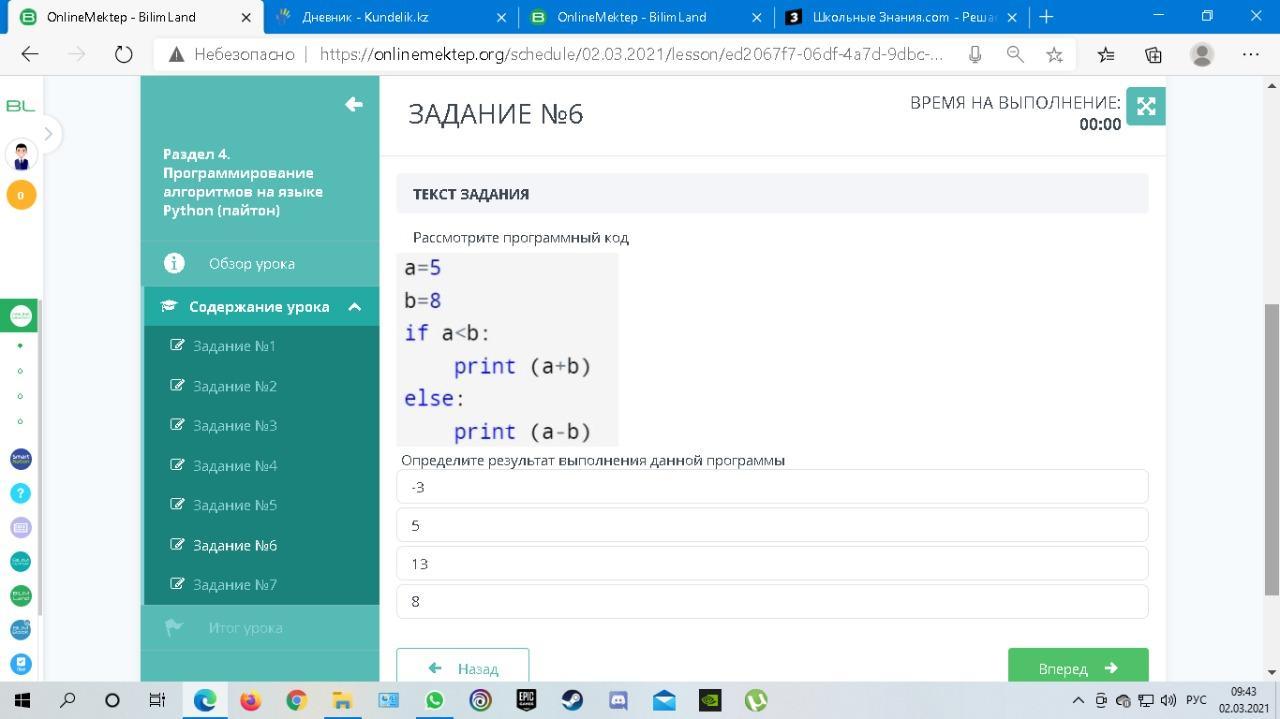Choose answer option -3
Viewport: 1280px width, 719px height.
coord(772,487)
